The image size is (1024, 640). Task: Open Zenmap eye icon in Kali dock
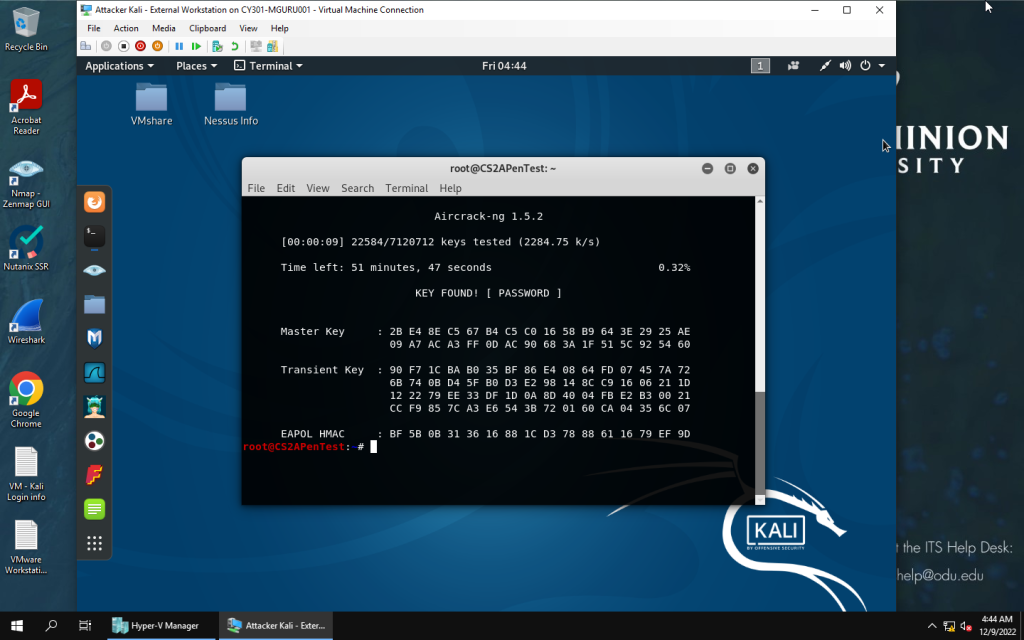(95, 270)
